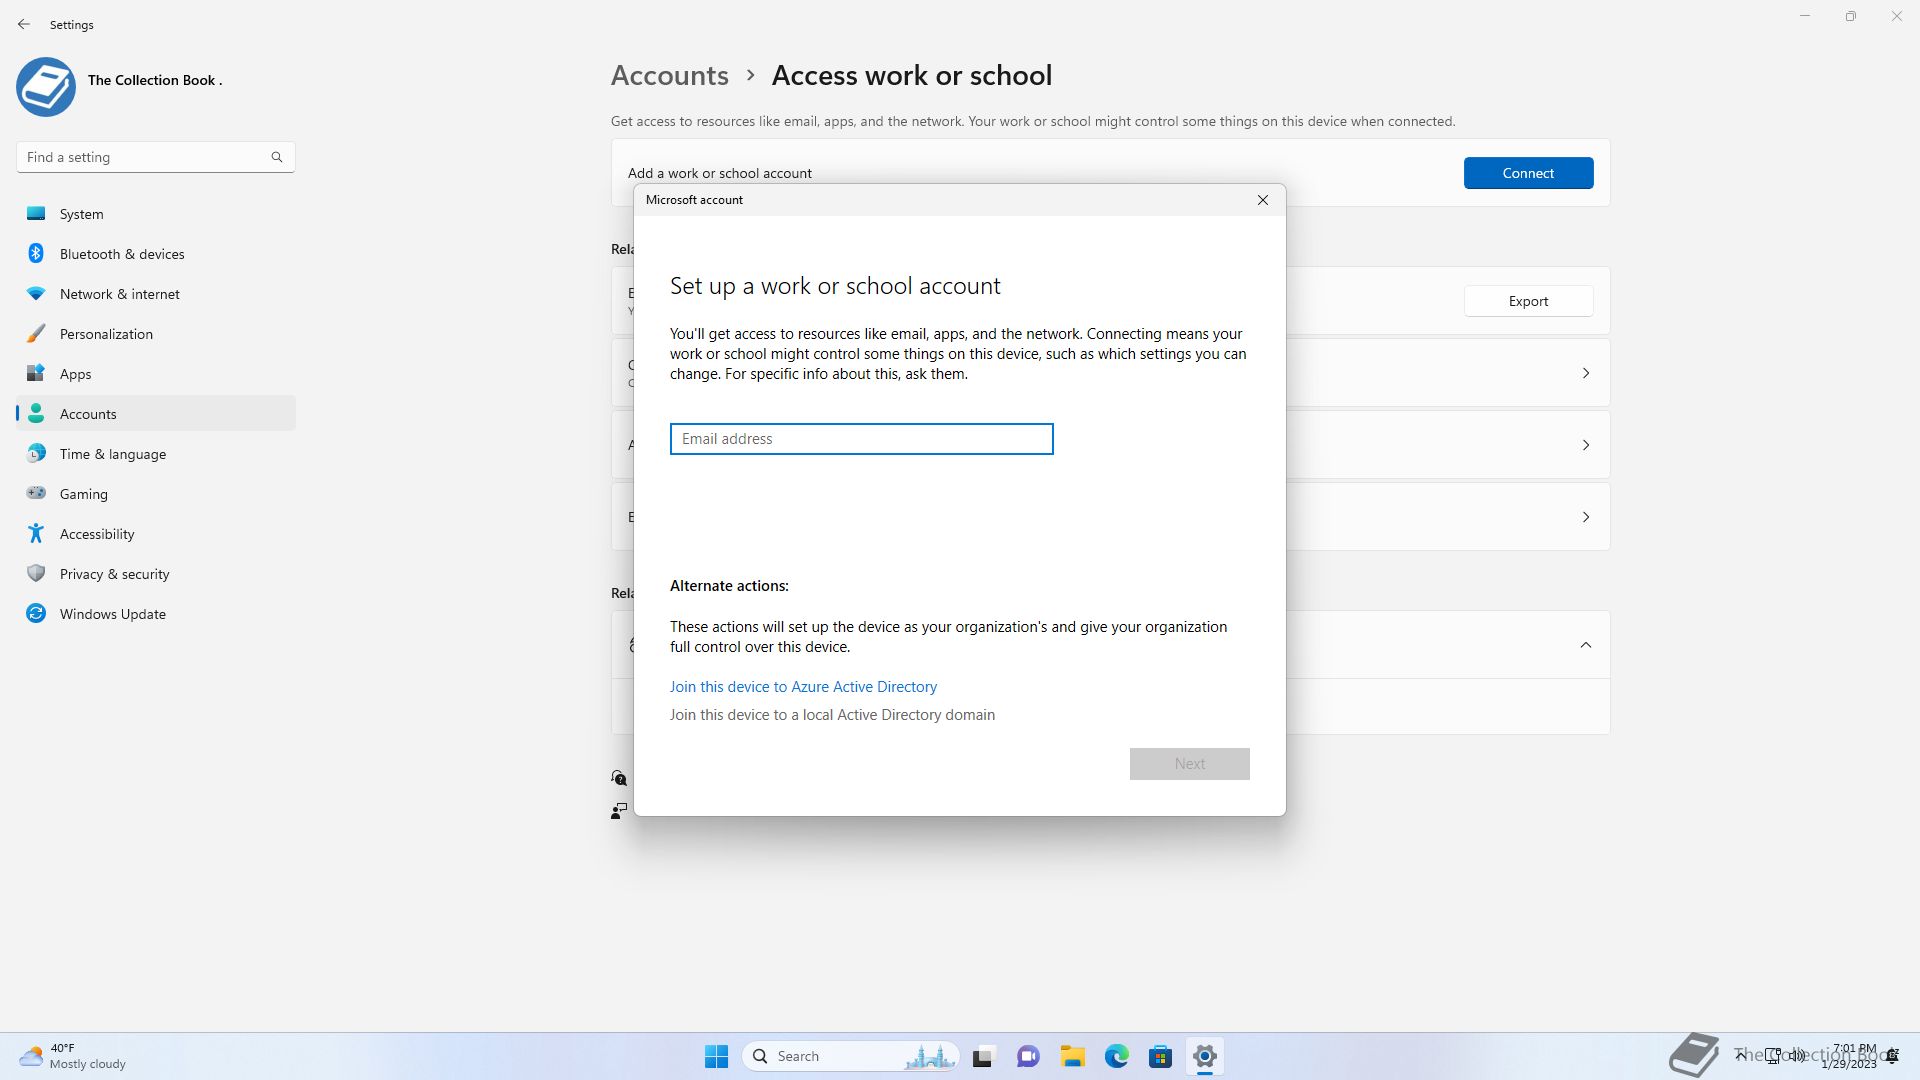
Task: Click the search magnifier in Find a setting
Action: [277, 157]
